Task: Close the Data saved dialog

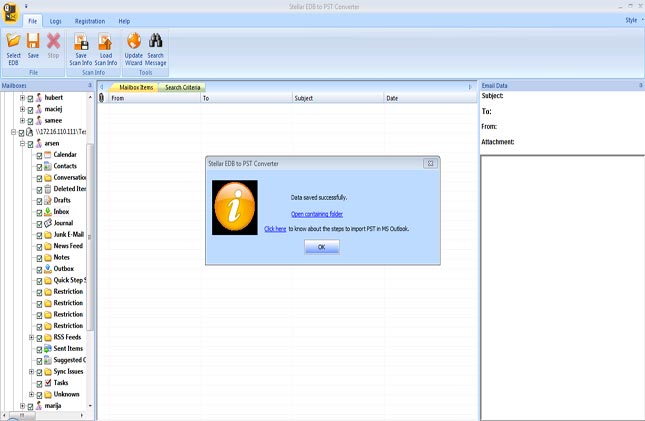Action: [430, 163]
